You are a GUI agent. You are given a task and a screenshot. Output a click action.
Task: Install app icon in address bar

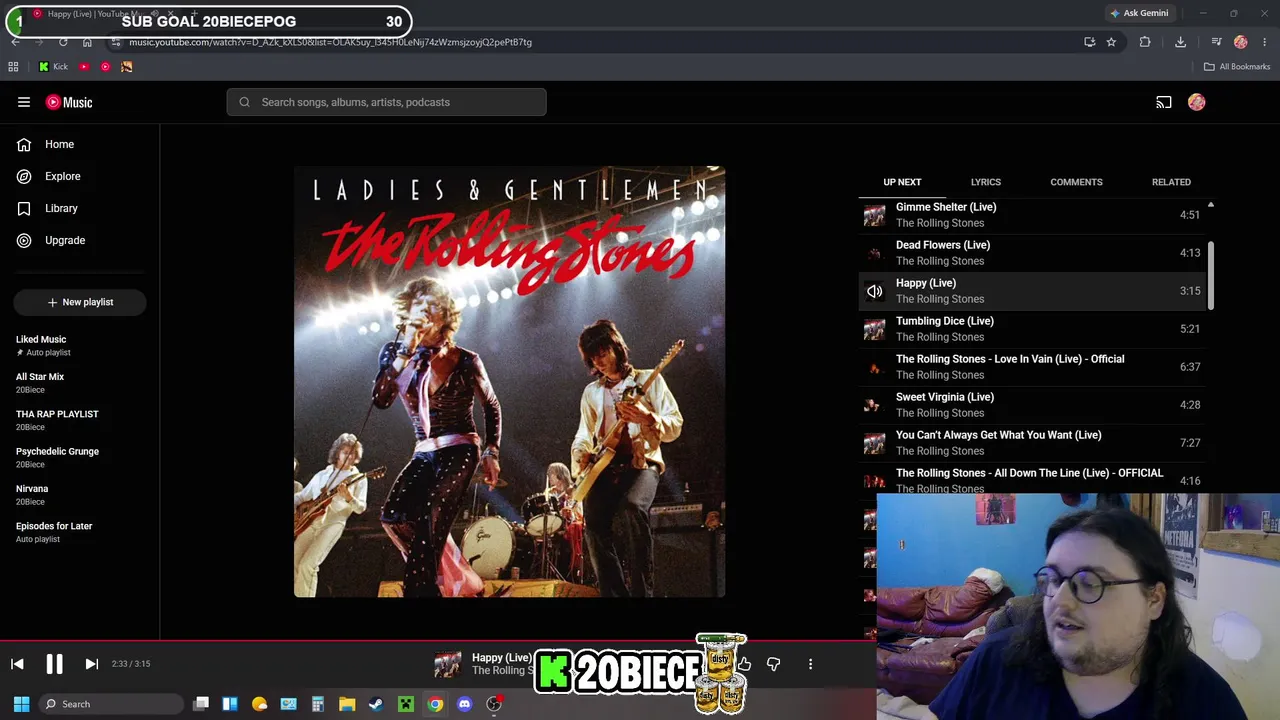point(1090,42)
